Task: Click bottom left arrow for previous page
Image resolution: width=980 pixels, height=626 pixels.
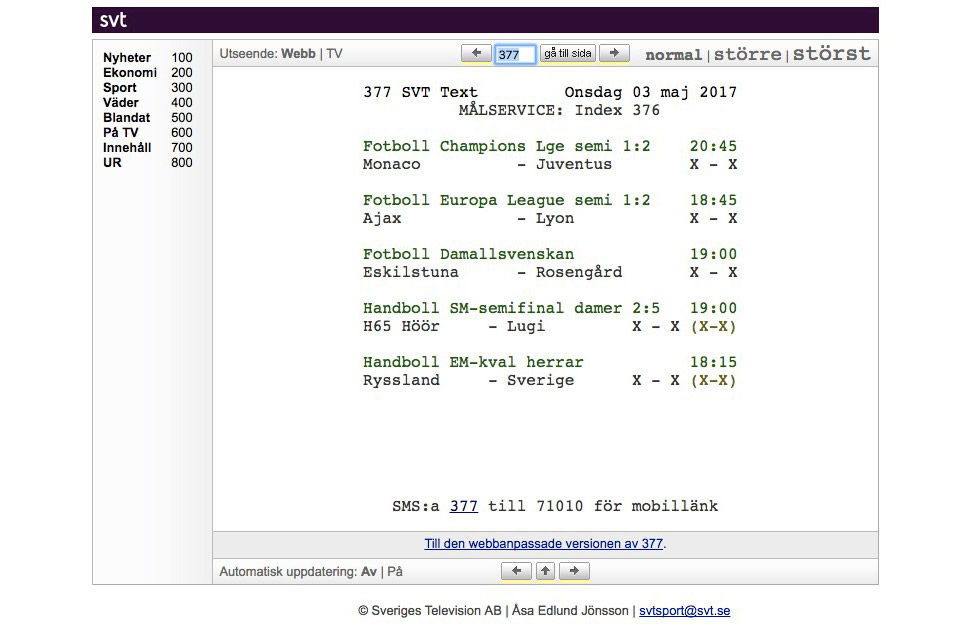Action: 516,571
